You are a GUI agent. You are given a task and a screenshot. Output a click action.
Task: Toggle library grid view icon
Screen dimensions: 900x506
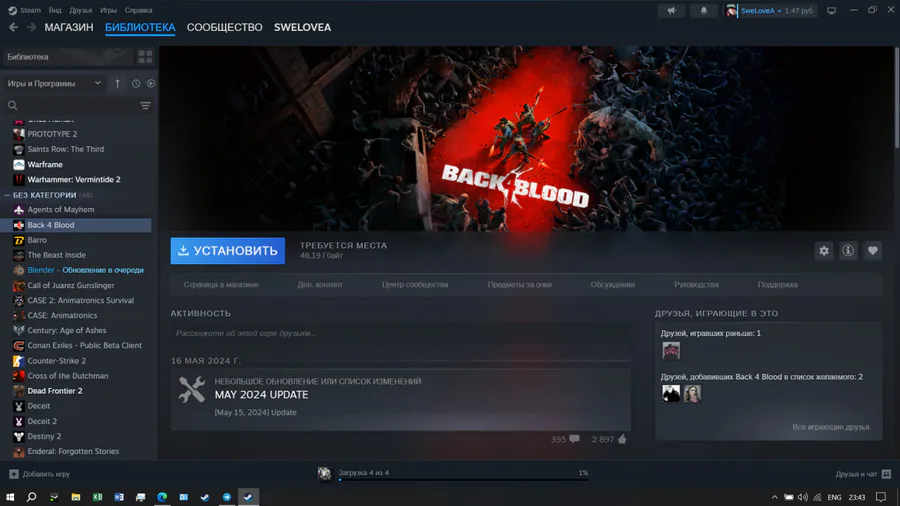coord(145,56)
